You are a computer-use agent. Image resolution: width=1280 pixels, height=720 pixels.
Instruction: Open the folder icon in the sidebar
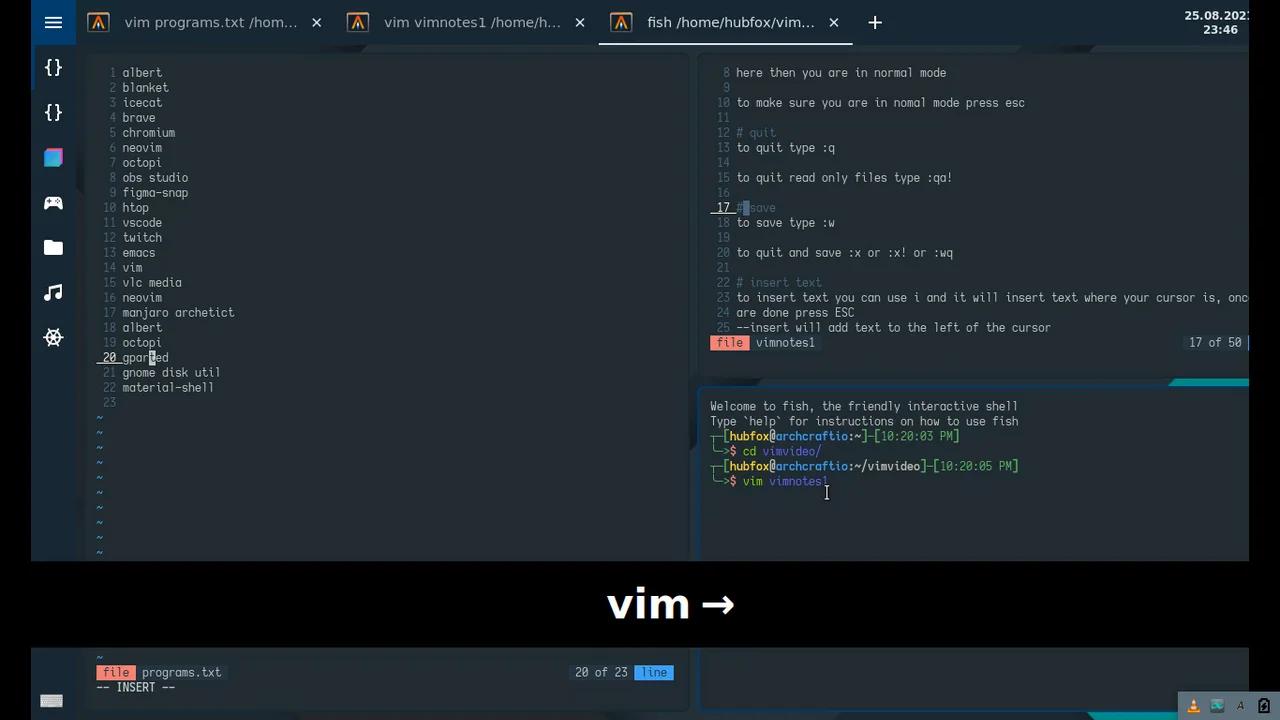pyautogui.click(x=53, y=247)
